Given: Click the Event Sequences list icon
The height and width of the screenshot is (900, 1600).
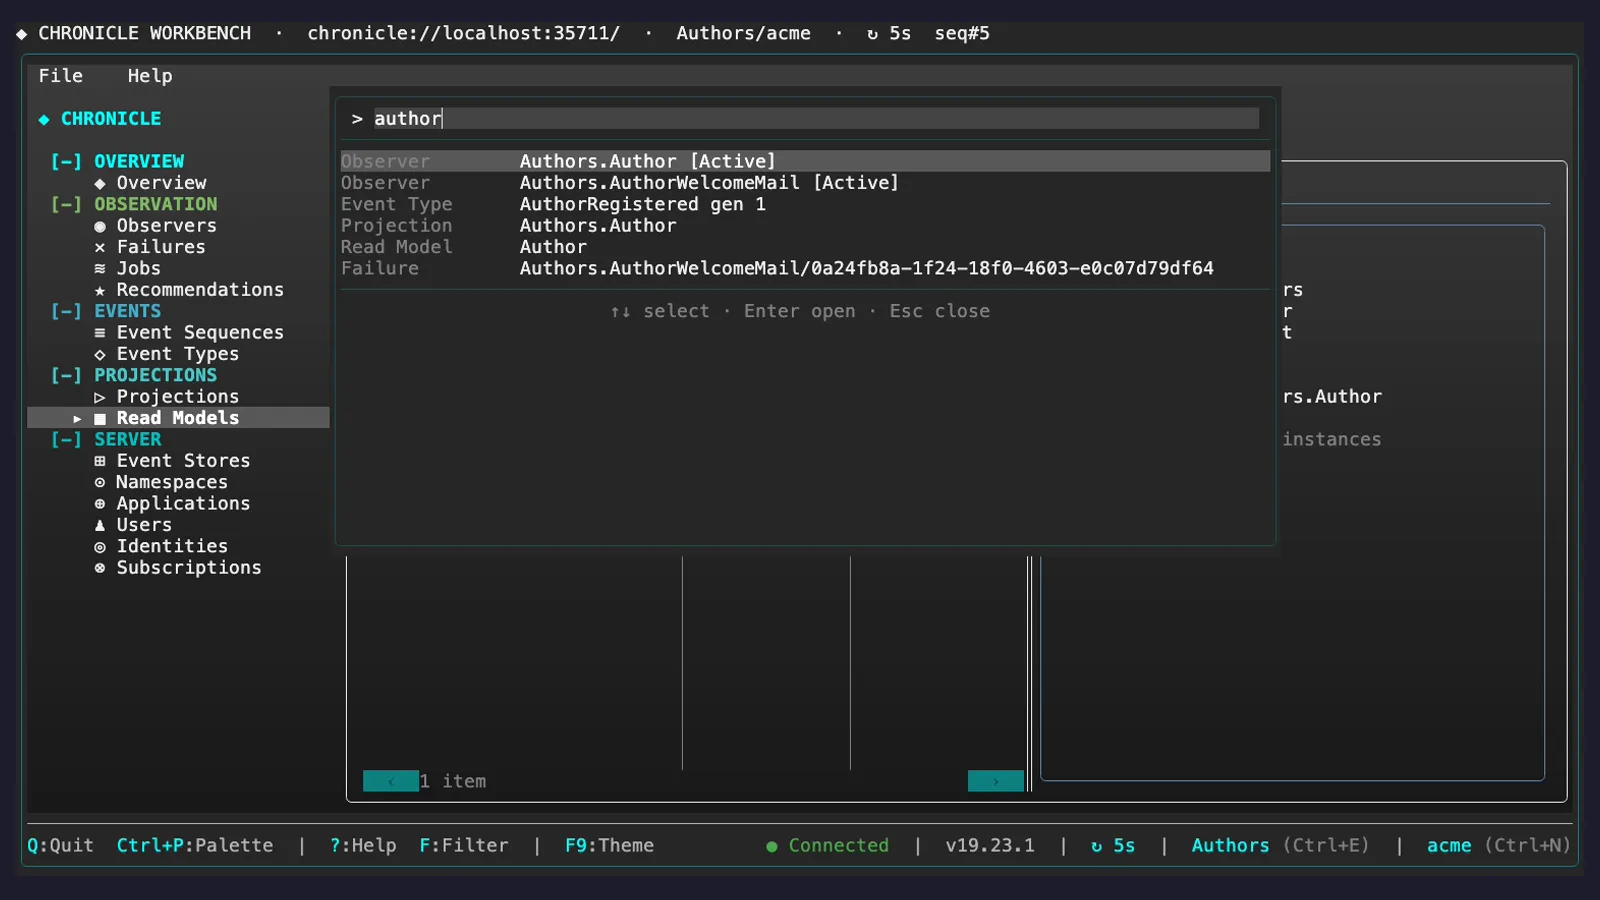Looking at the screenshot, I should tap(100, 333).
